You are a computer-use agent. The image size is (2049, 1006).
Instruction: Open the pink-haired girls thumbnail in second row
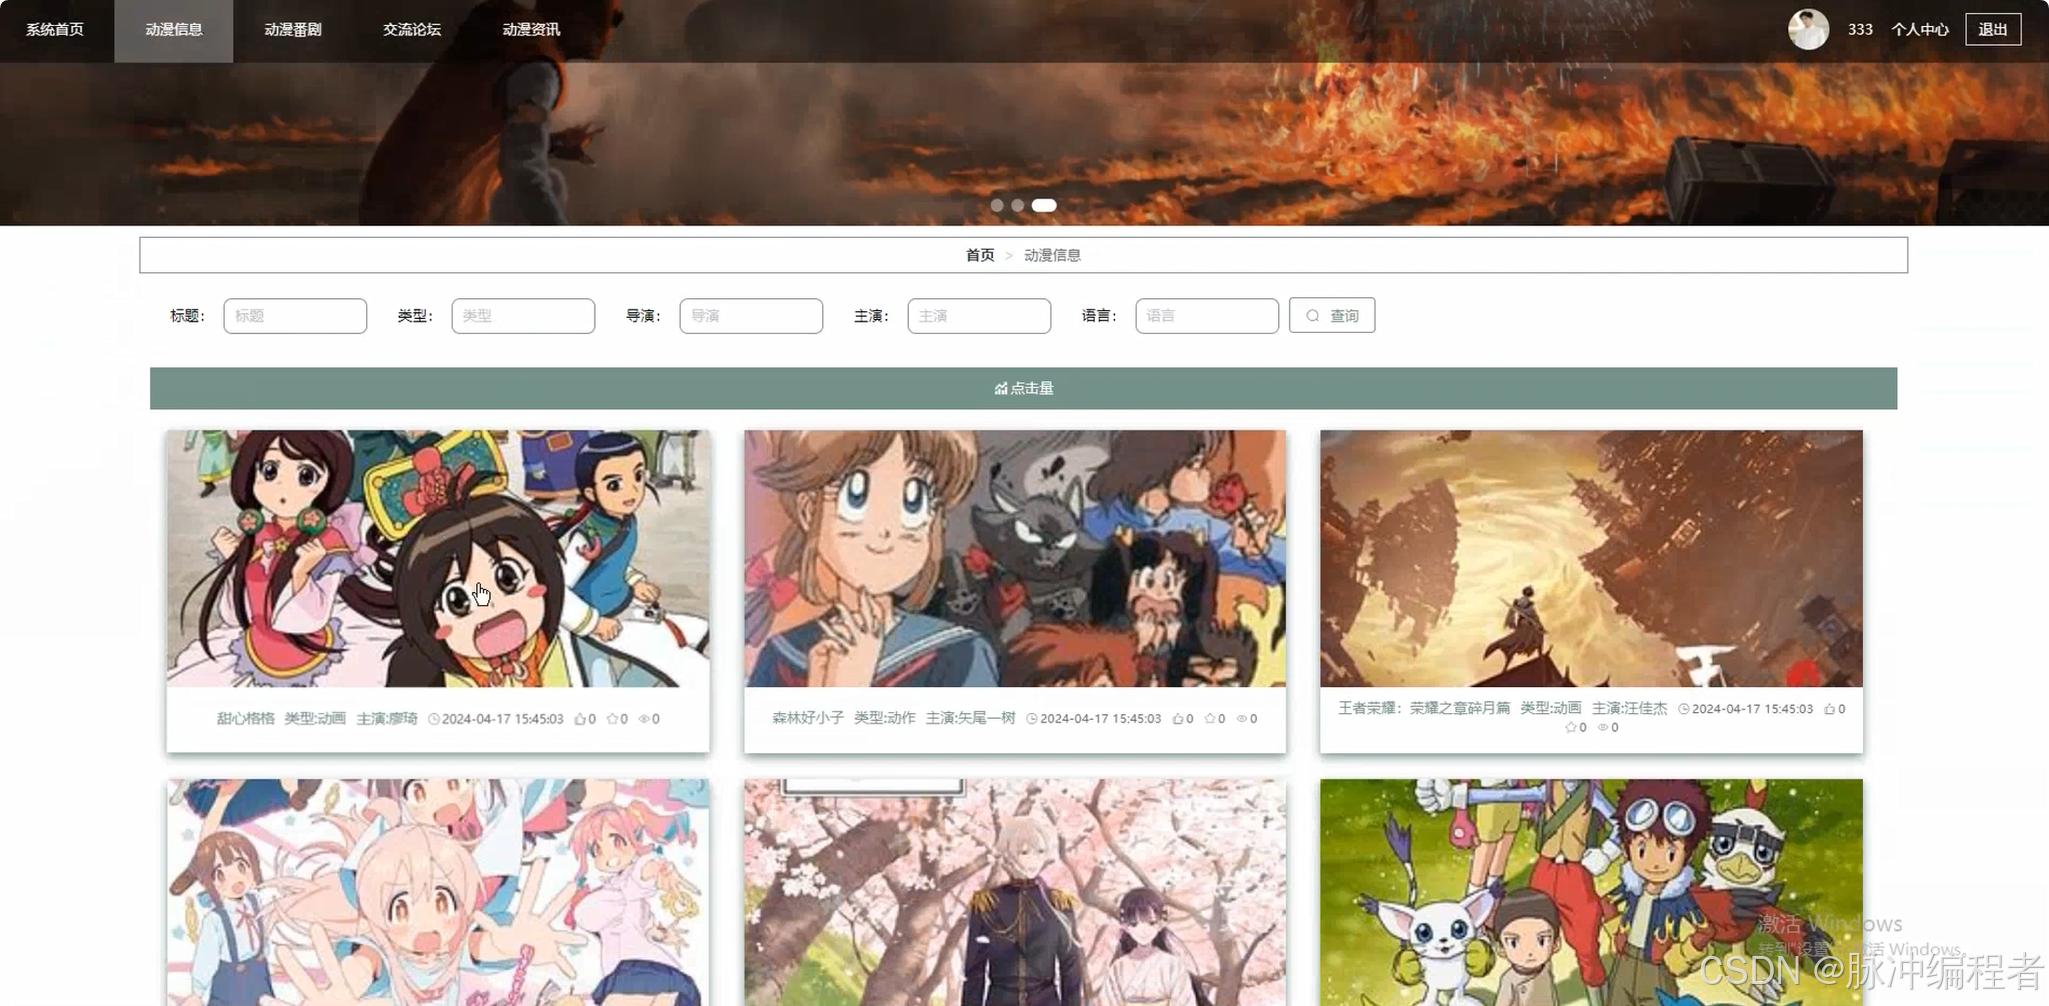(x=438, y=892)
